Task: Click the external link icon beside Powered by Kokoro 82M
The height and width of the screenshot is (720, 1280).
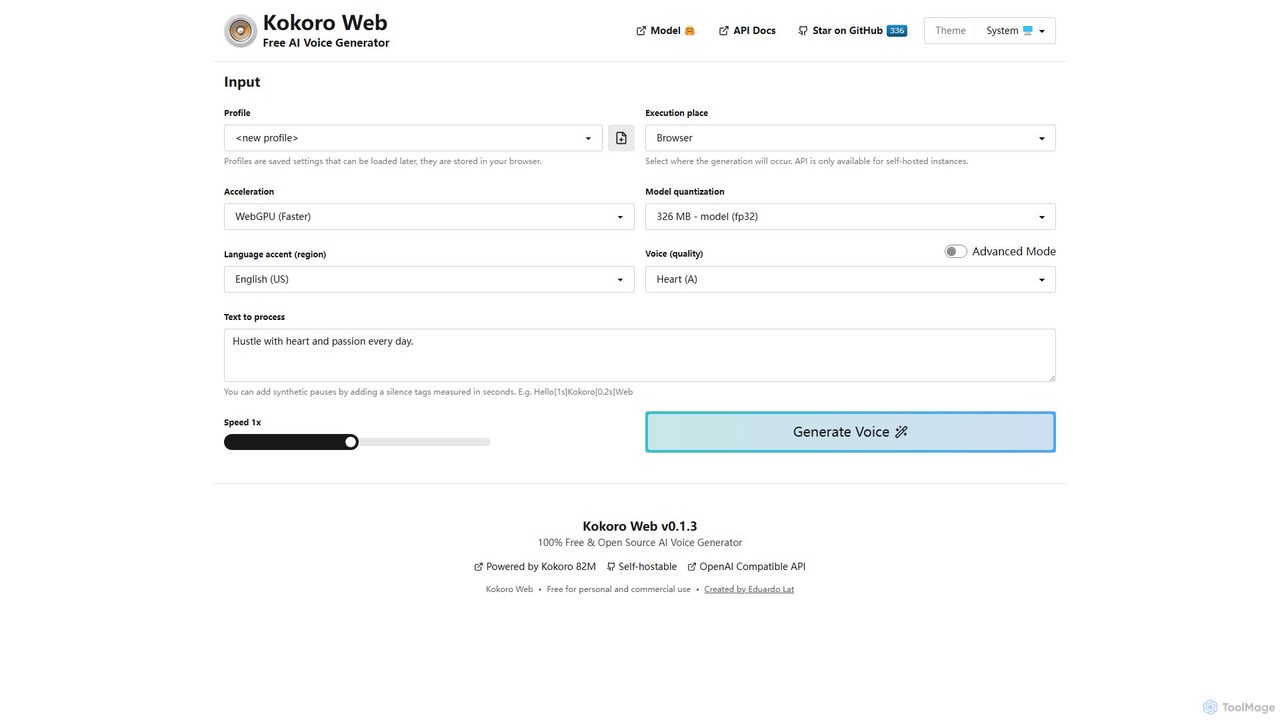Action: (478, 567)
